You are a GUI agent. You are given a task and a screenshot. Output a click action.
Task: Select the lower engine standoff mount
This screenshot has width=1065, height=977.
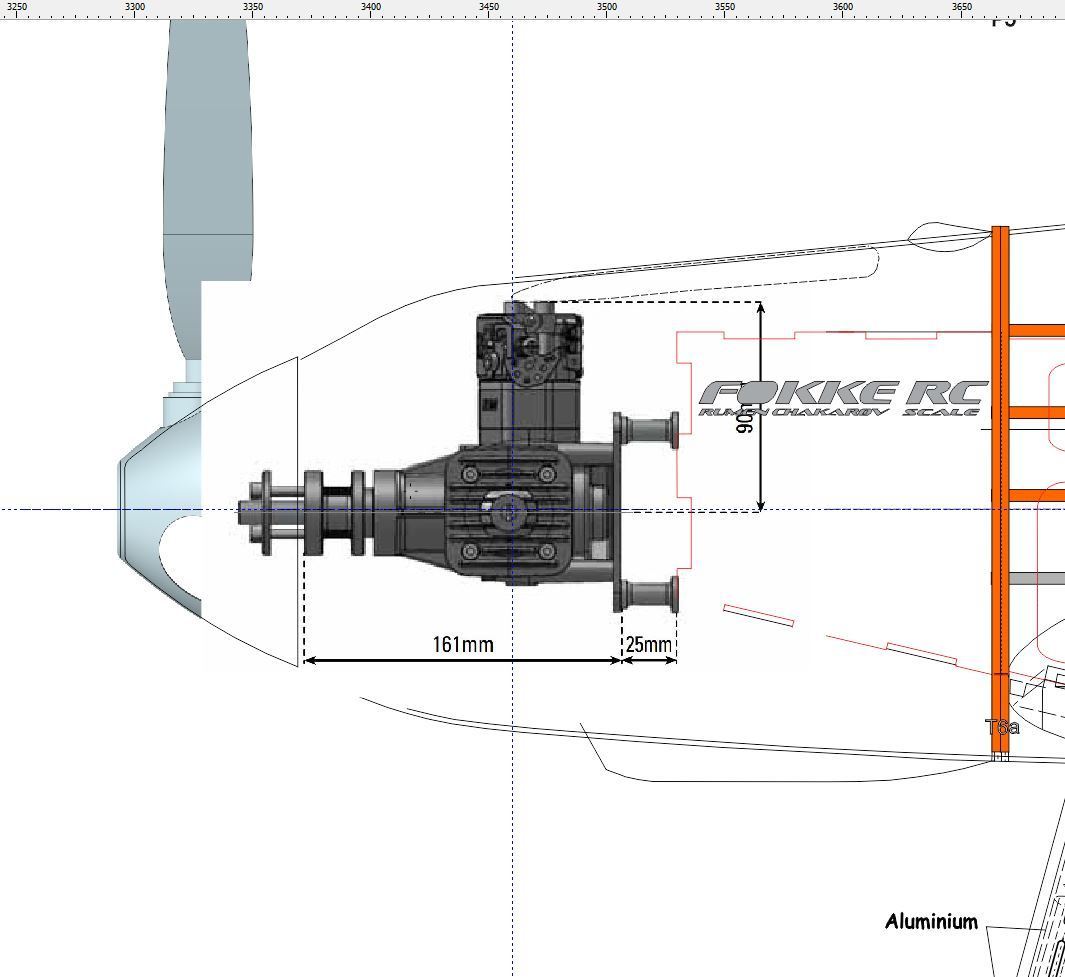[648, 595]
